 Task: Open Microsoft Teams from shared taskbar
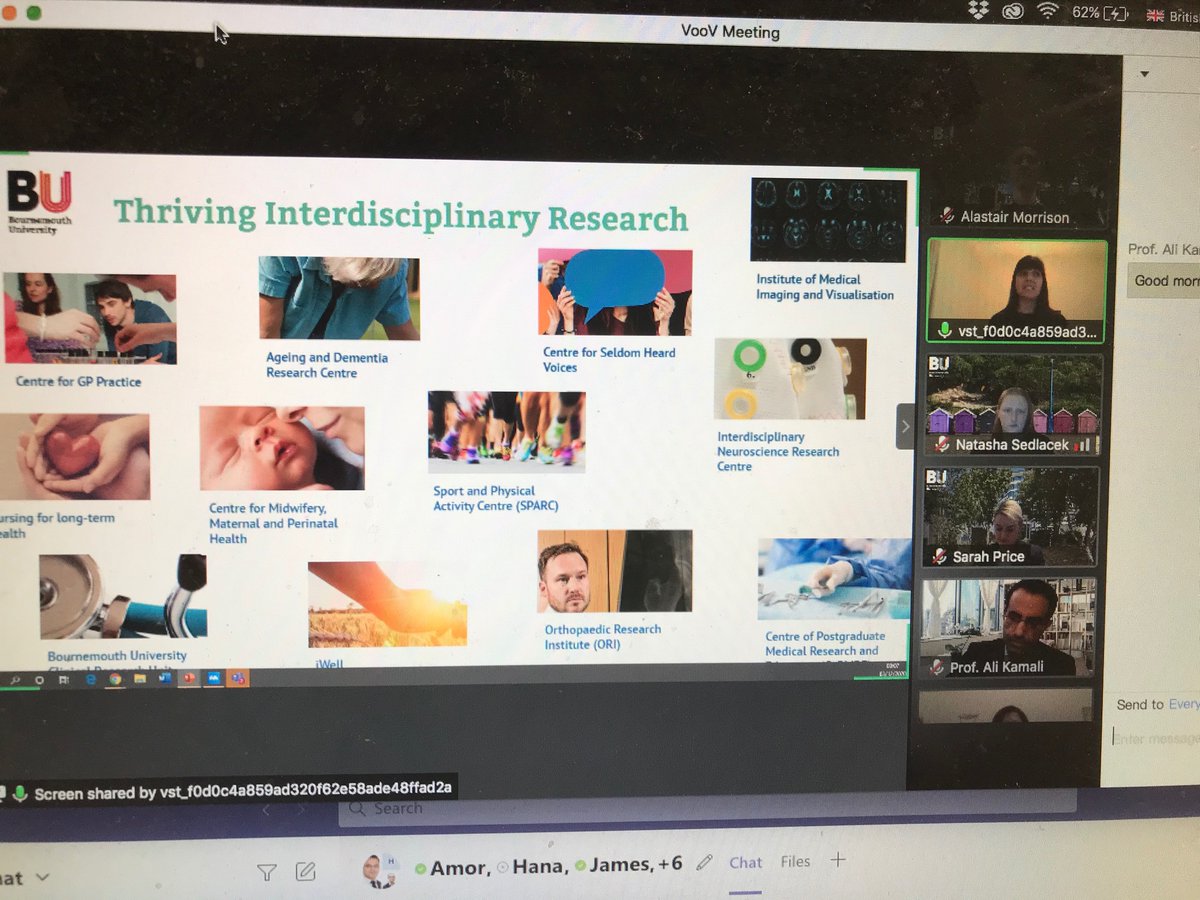click(x=239, y=678)
